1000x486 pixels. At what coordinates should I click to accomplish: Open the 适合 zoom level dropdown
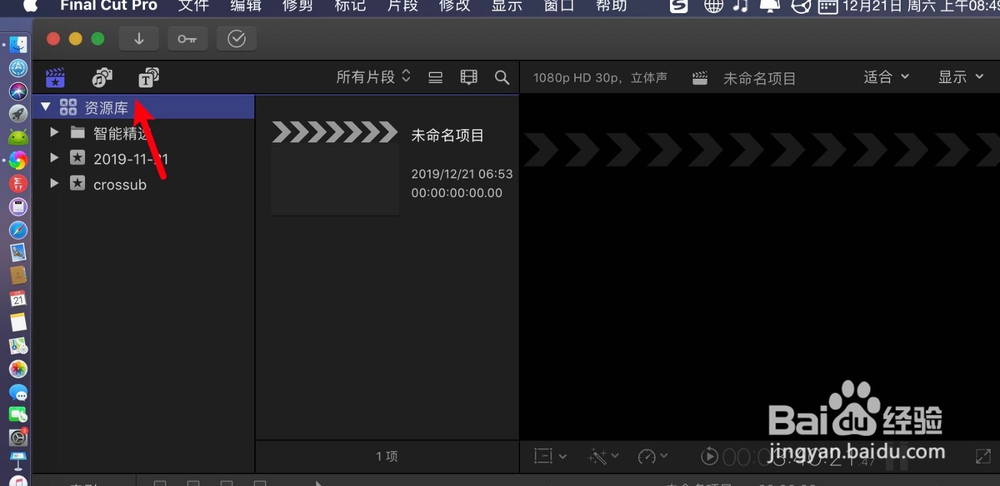tap(886, 77)
